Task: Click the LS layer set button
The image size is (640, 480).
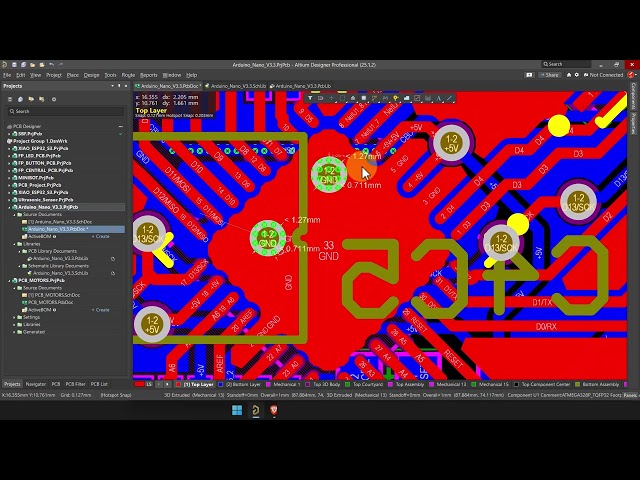Action: tap(149, 384)
